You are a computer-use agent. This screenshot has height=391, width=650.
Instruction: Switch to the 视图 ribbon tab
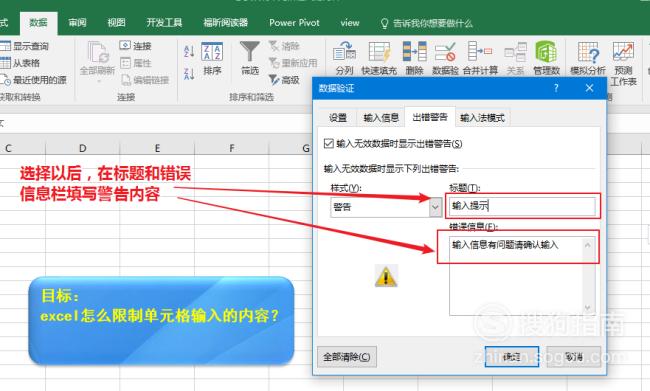tap(116, 23)
